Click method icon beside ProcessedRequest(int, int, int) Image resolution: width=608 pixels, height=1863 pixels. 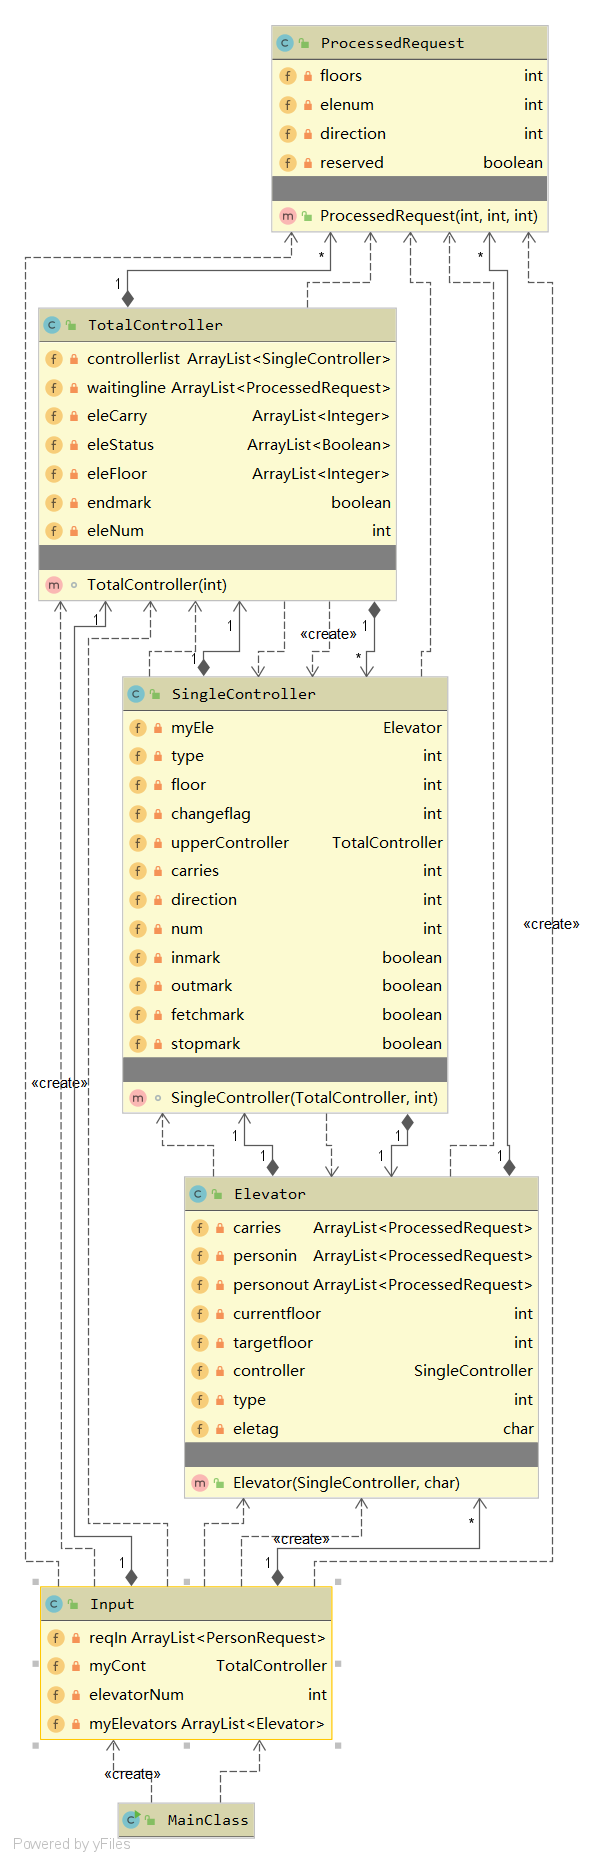(288, 216)
